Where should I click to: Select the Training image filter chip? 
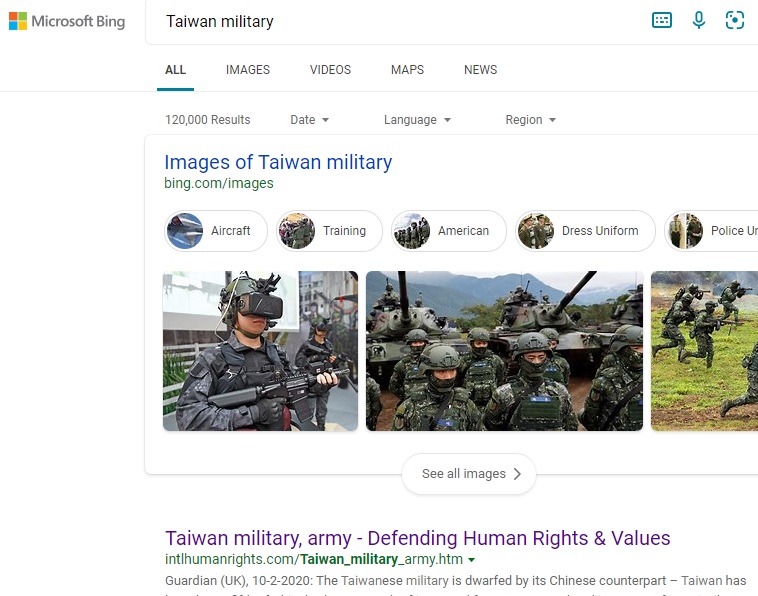point(329,231)
